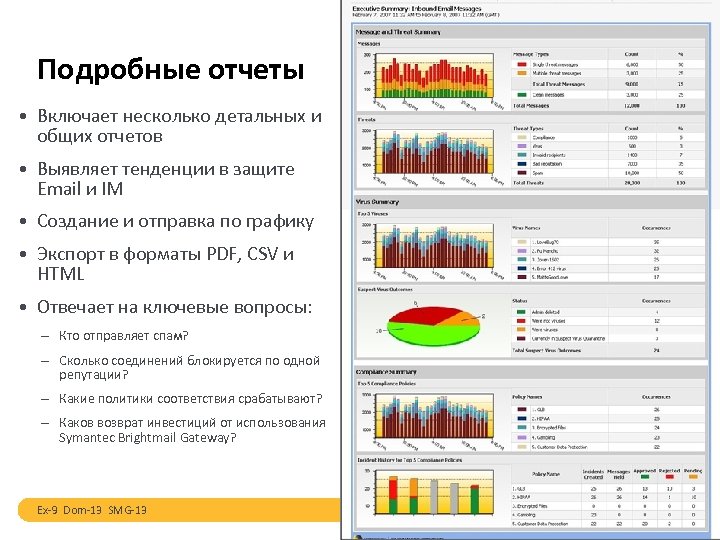This screenshot has width=720, height=540.
Task: Click the maroon Spam legend swatch
Action: [x=522, y=173]
